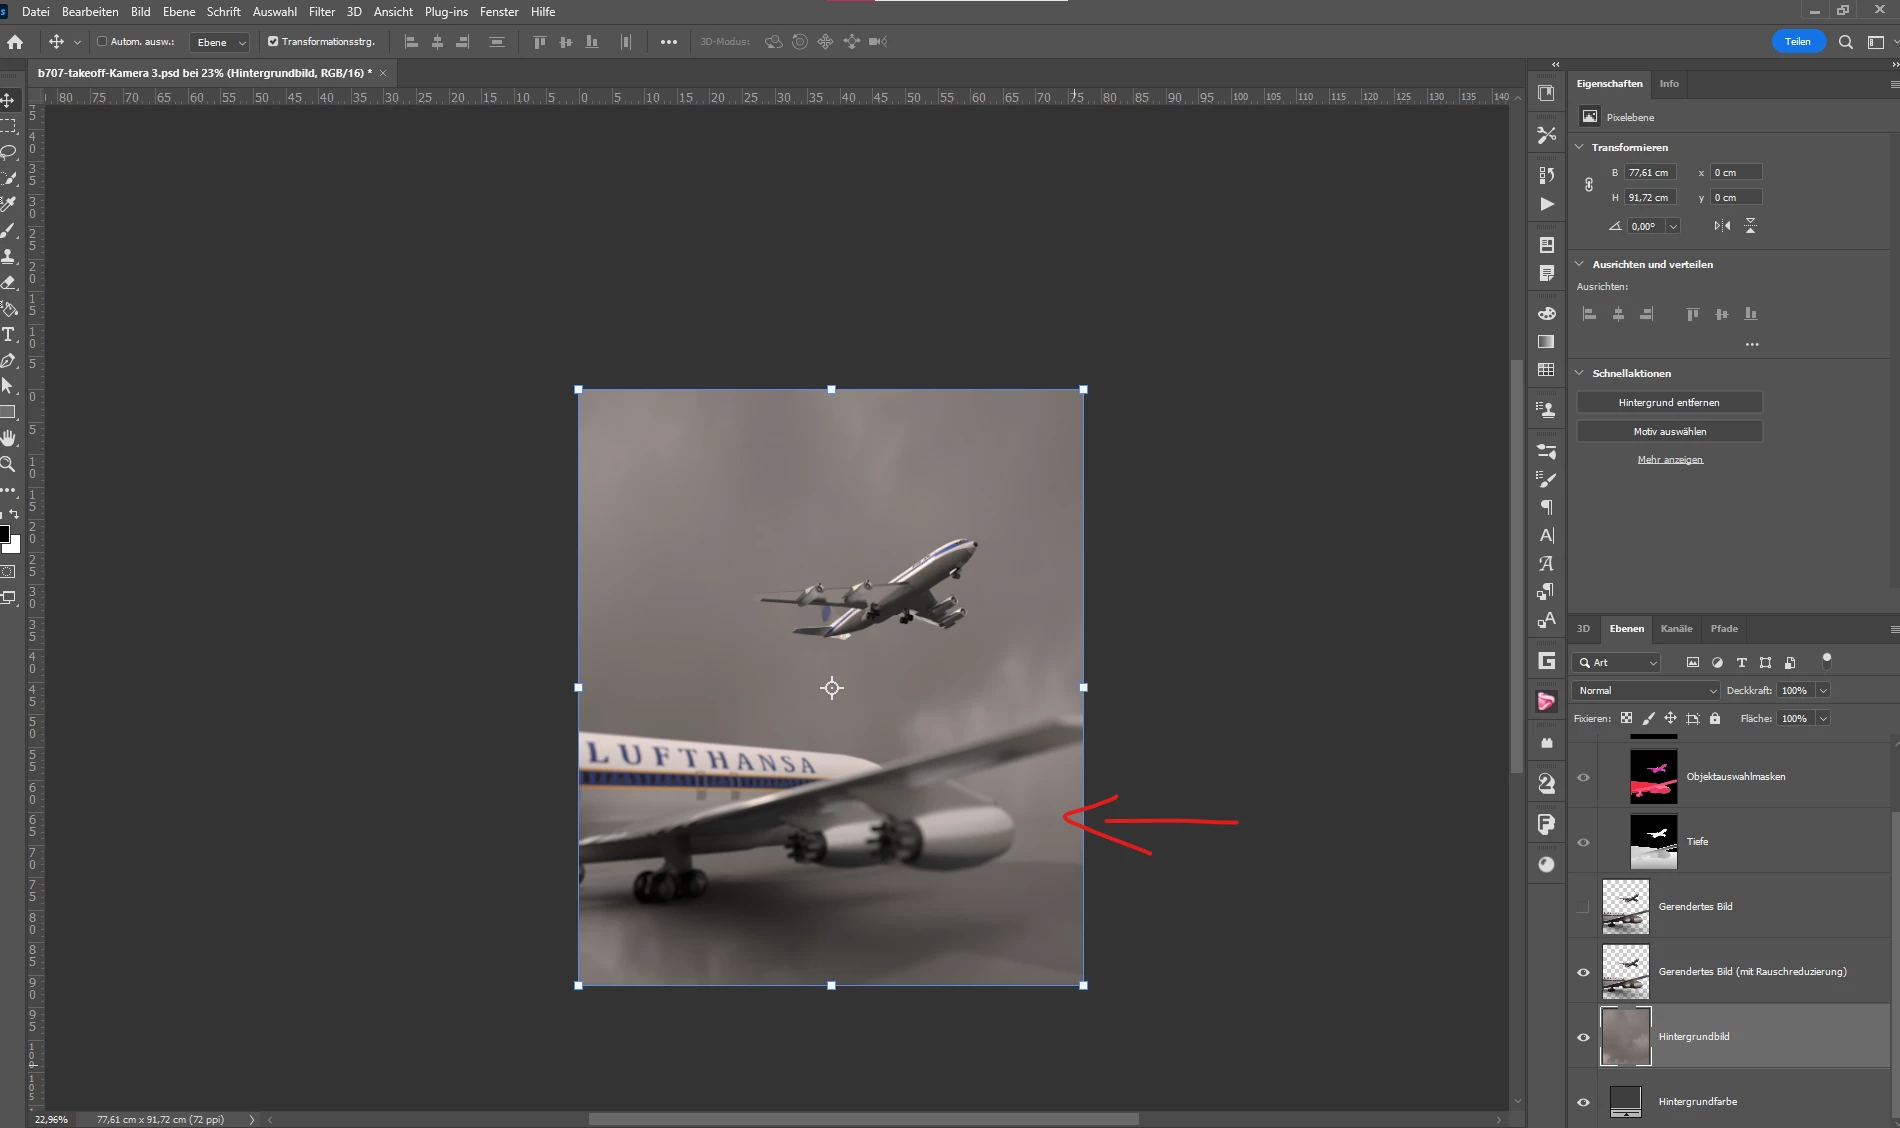Open the Art layer filter dropdown
This screenshot has height=1128, width=1900.
(1618, 662)
